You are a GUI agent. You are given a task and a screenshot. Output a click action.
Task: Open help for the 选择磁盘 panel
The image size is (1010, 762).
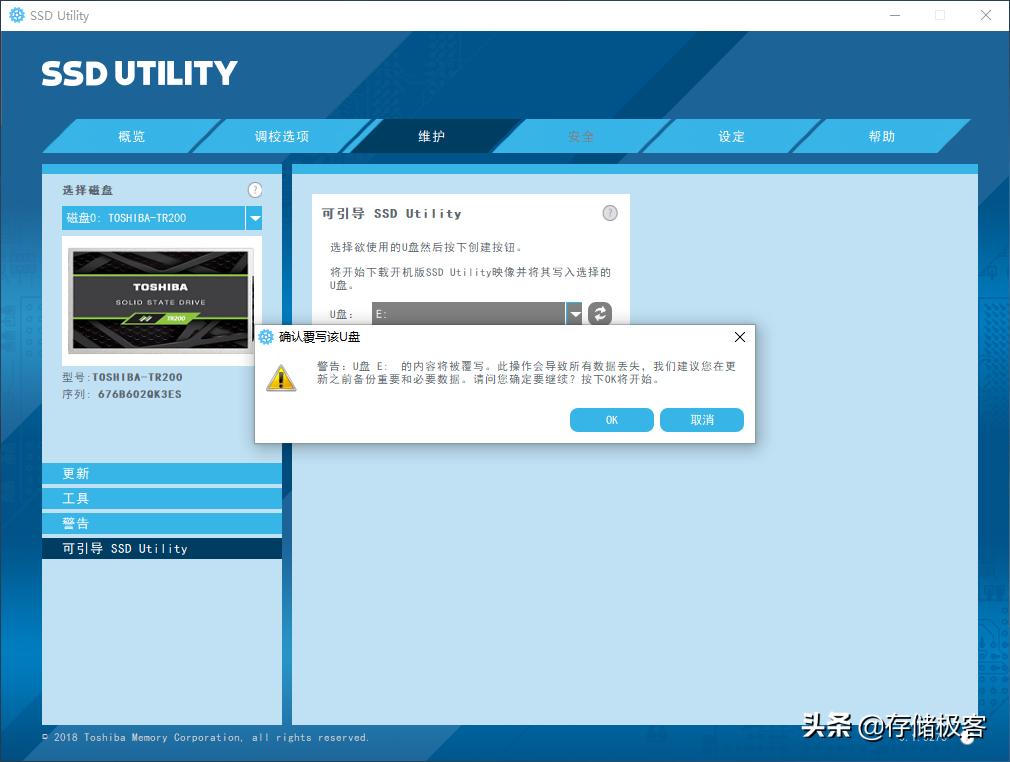pyautogui.click(x=255, y=189)
